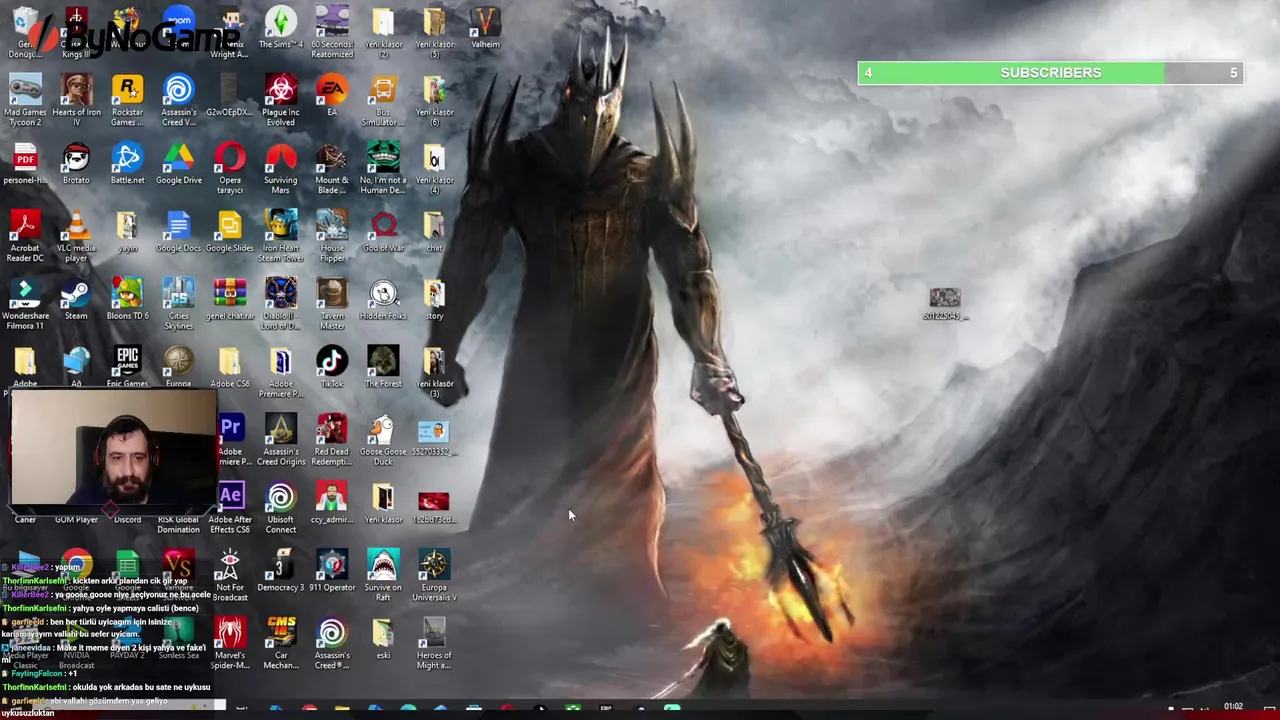Image resolution: width=1280 pixels, height=720 pixels.
Task: Launch Ubisoft Connect shortcut
Action: click(x=281, y=508)
